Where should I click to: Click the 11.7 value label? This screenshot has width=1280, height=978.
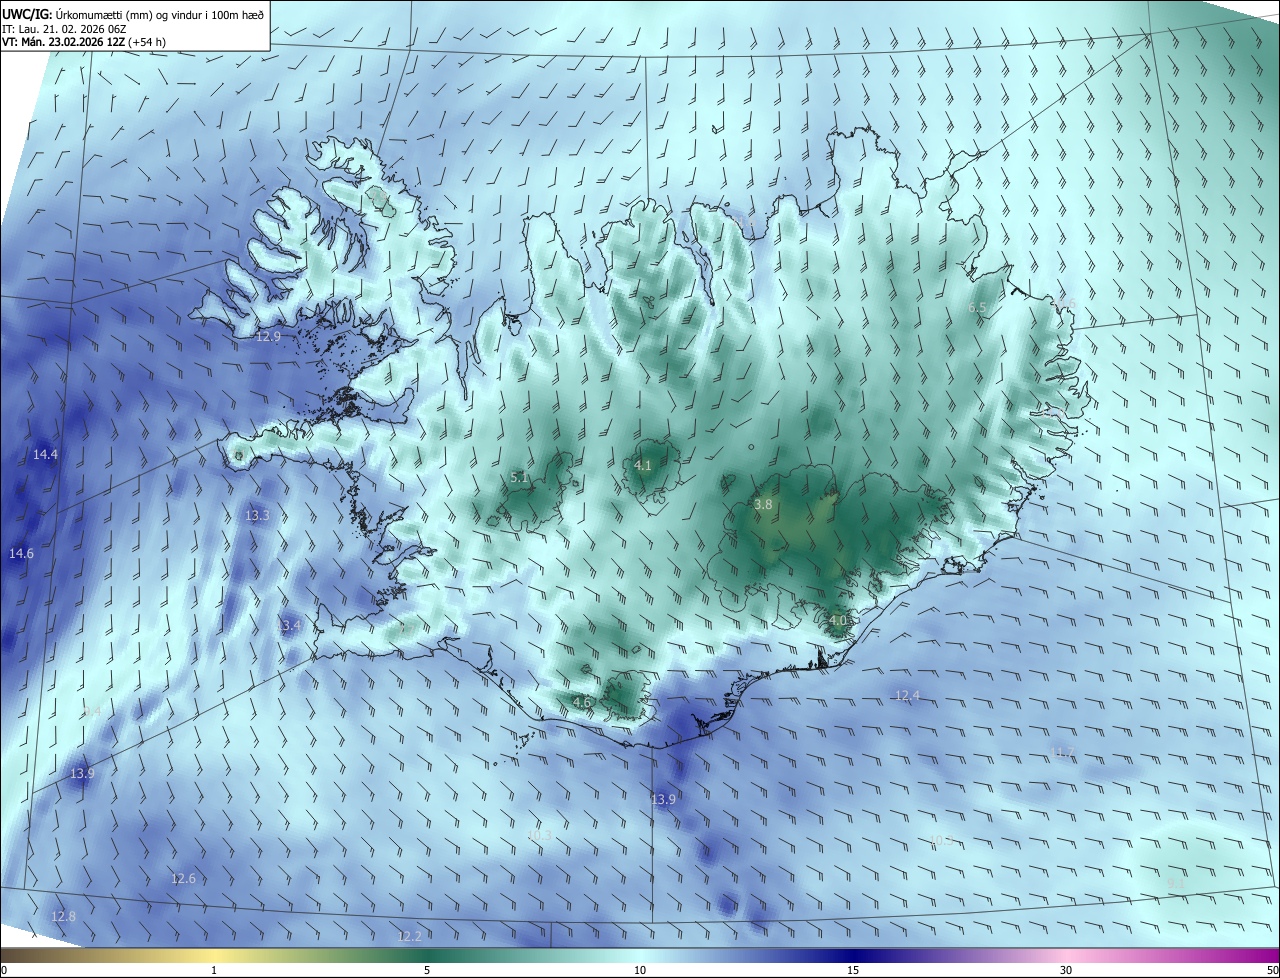1062,751
